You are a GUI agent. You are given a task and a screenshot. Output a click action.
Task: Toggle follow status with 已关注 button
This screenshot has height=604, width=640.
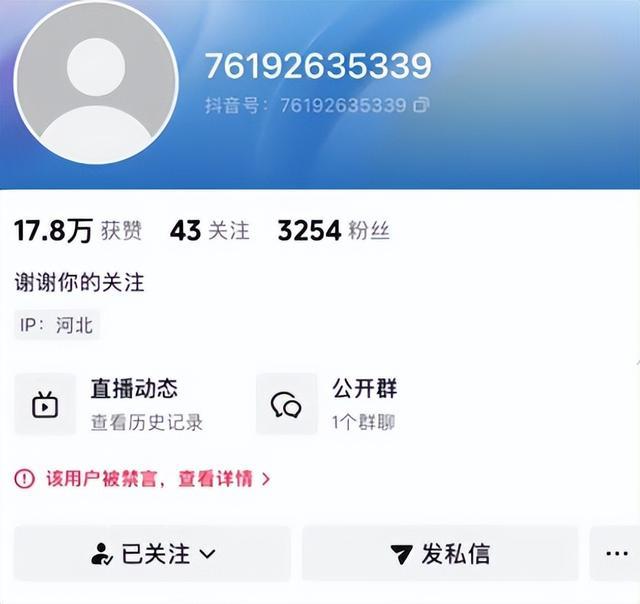(x=152, y=553)
